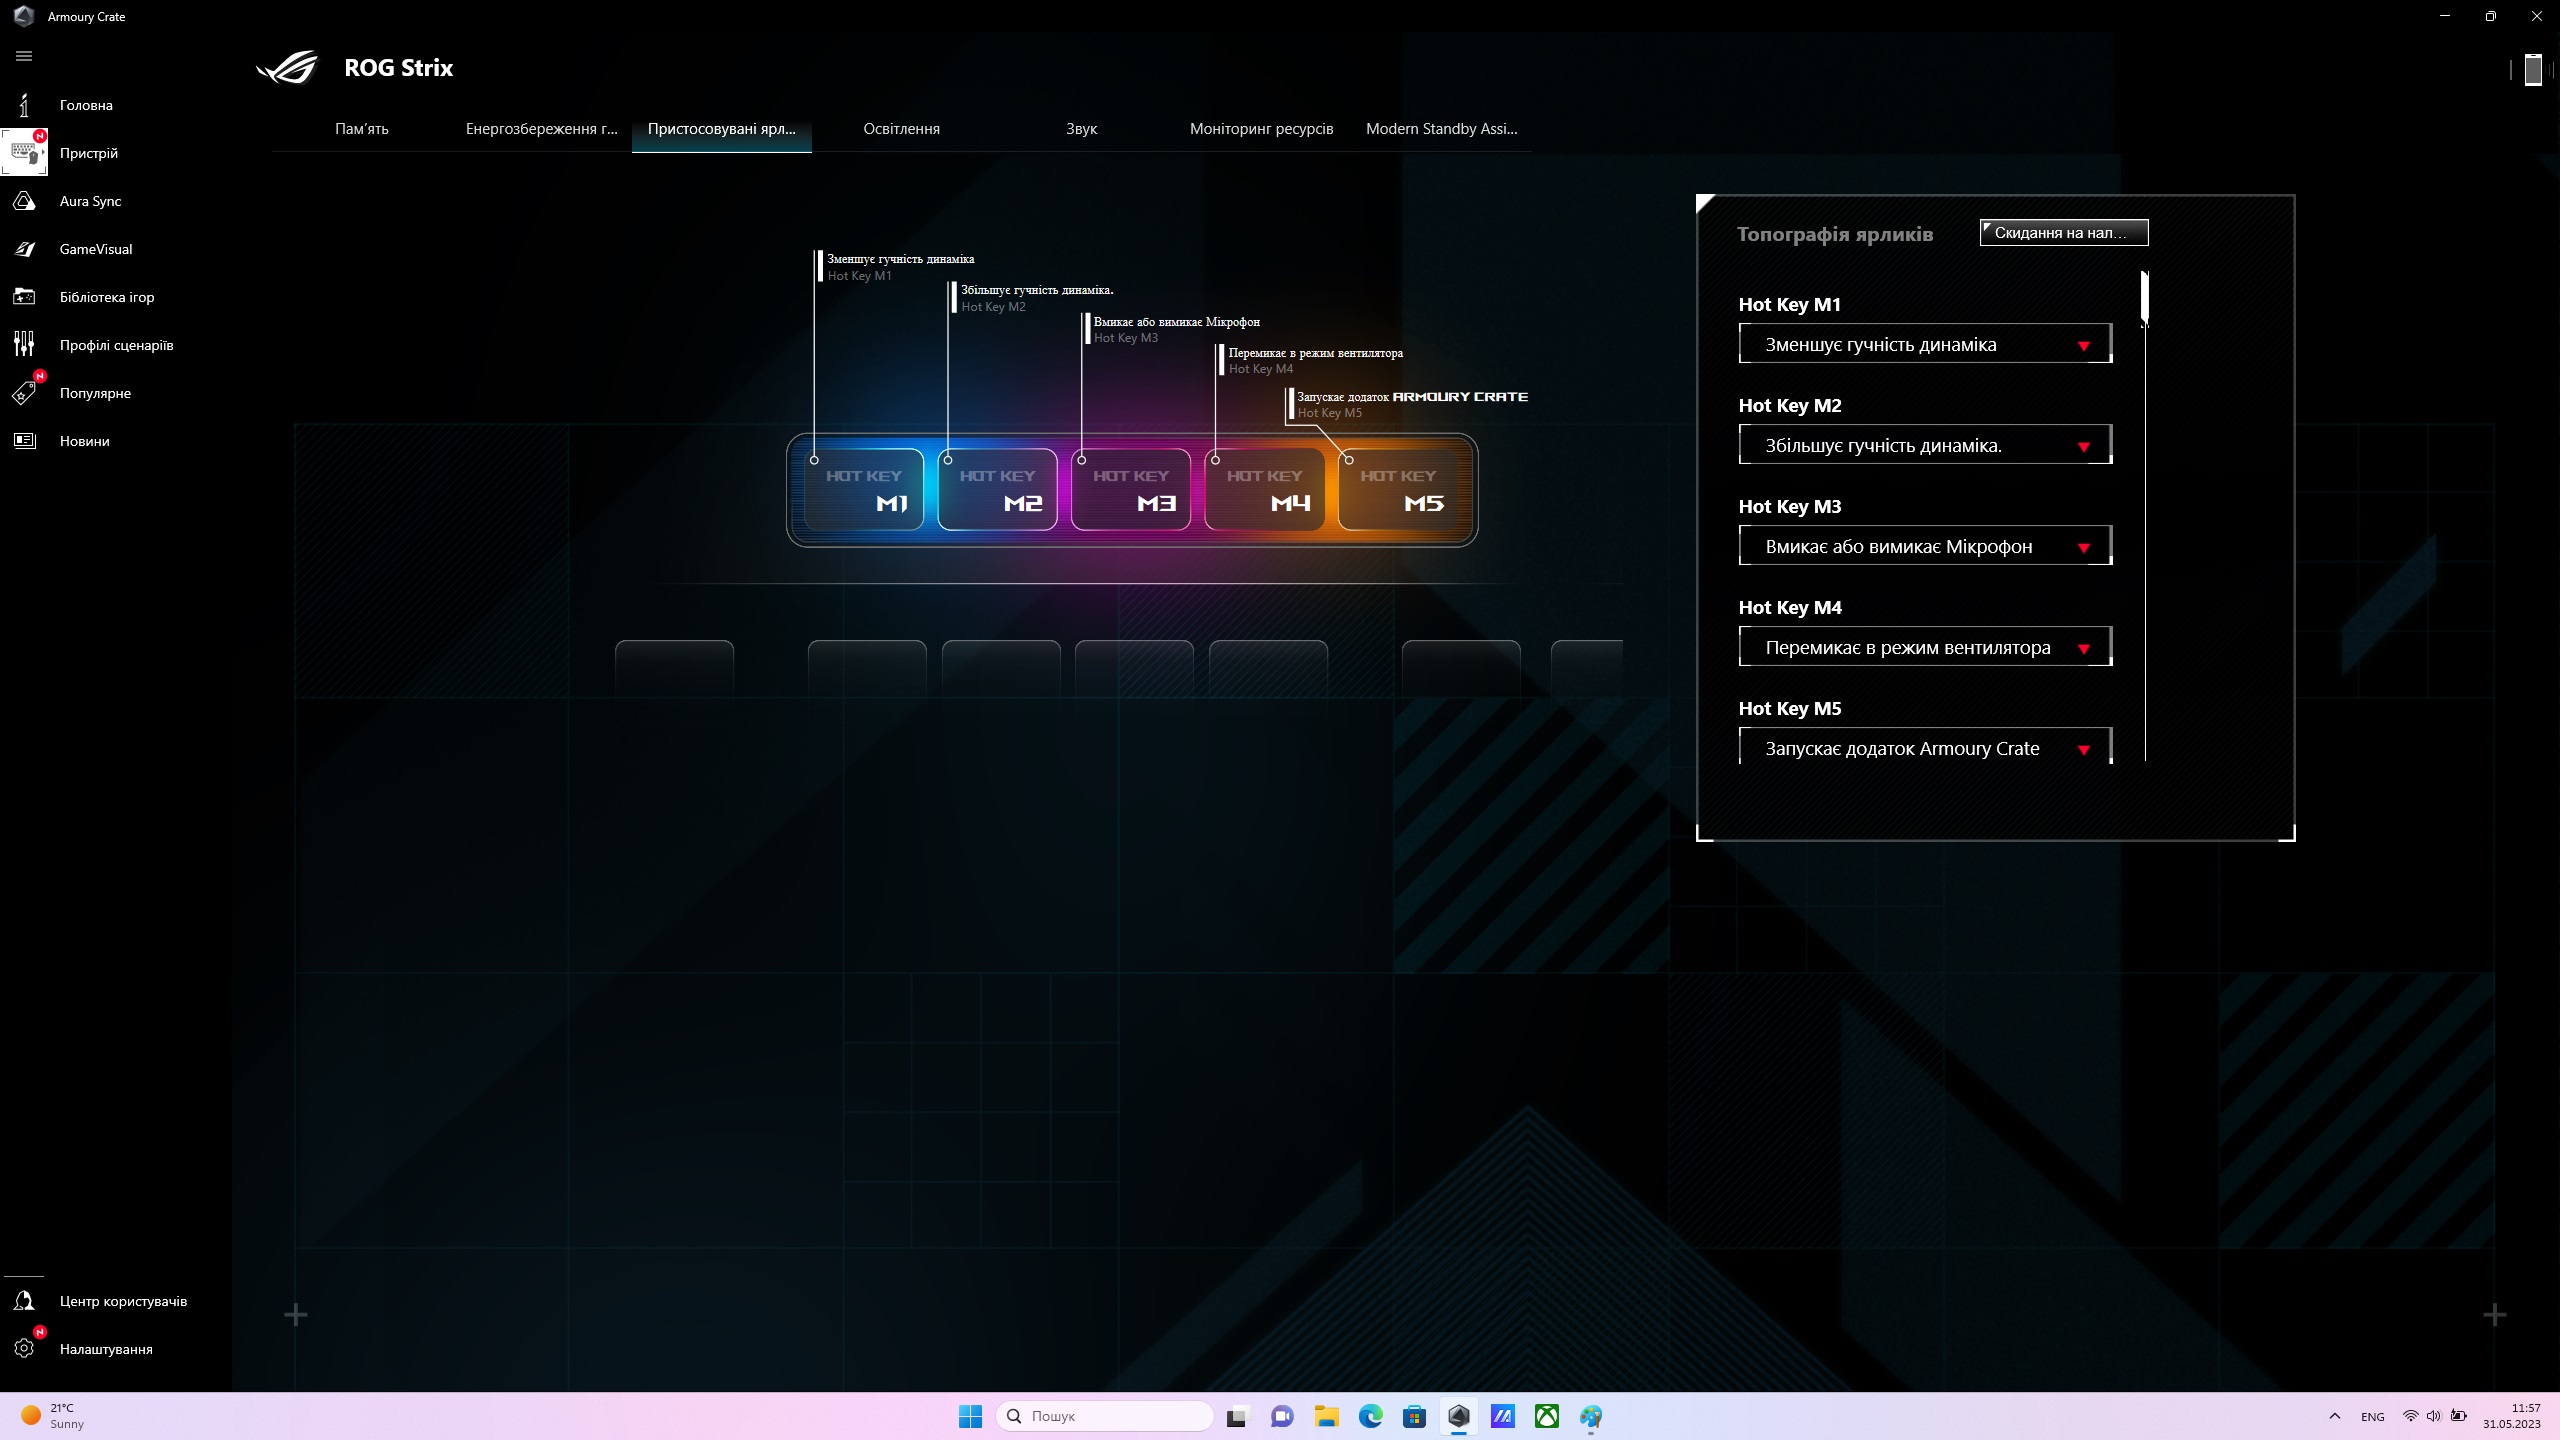Viewport: 2560px width, 1440px height.
Task: Click the 'Збільшує гучність динаміка.' callout label
Action: (1037, 291)
